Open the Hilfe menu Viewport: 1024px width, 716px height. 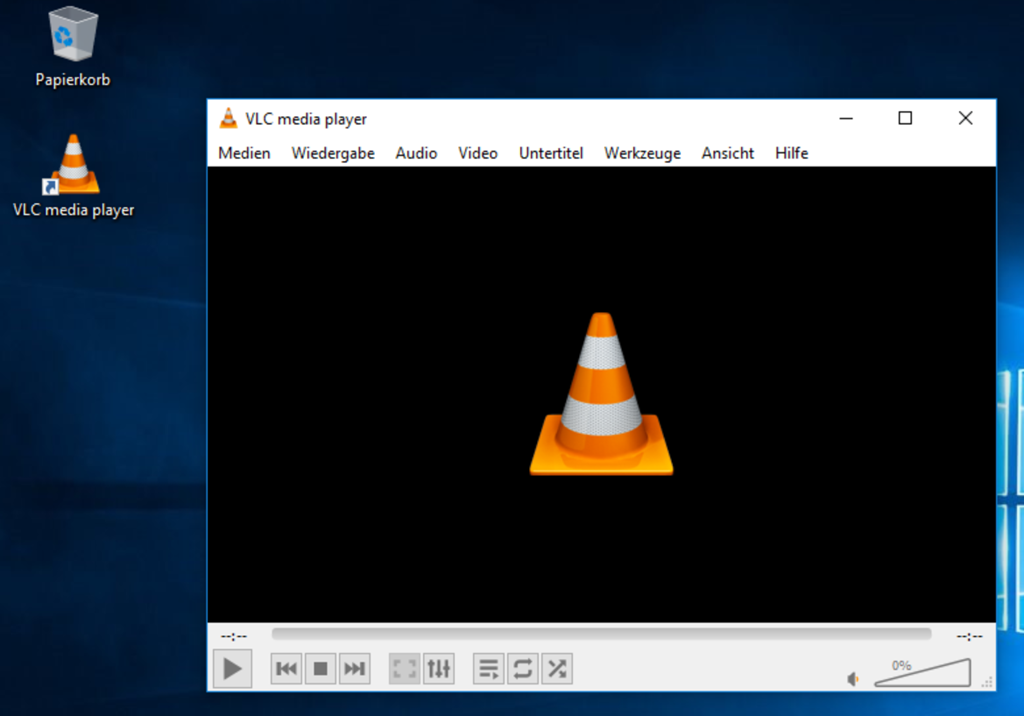pyautogui.click(x=791, y=153)
